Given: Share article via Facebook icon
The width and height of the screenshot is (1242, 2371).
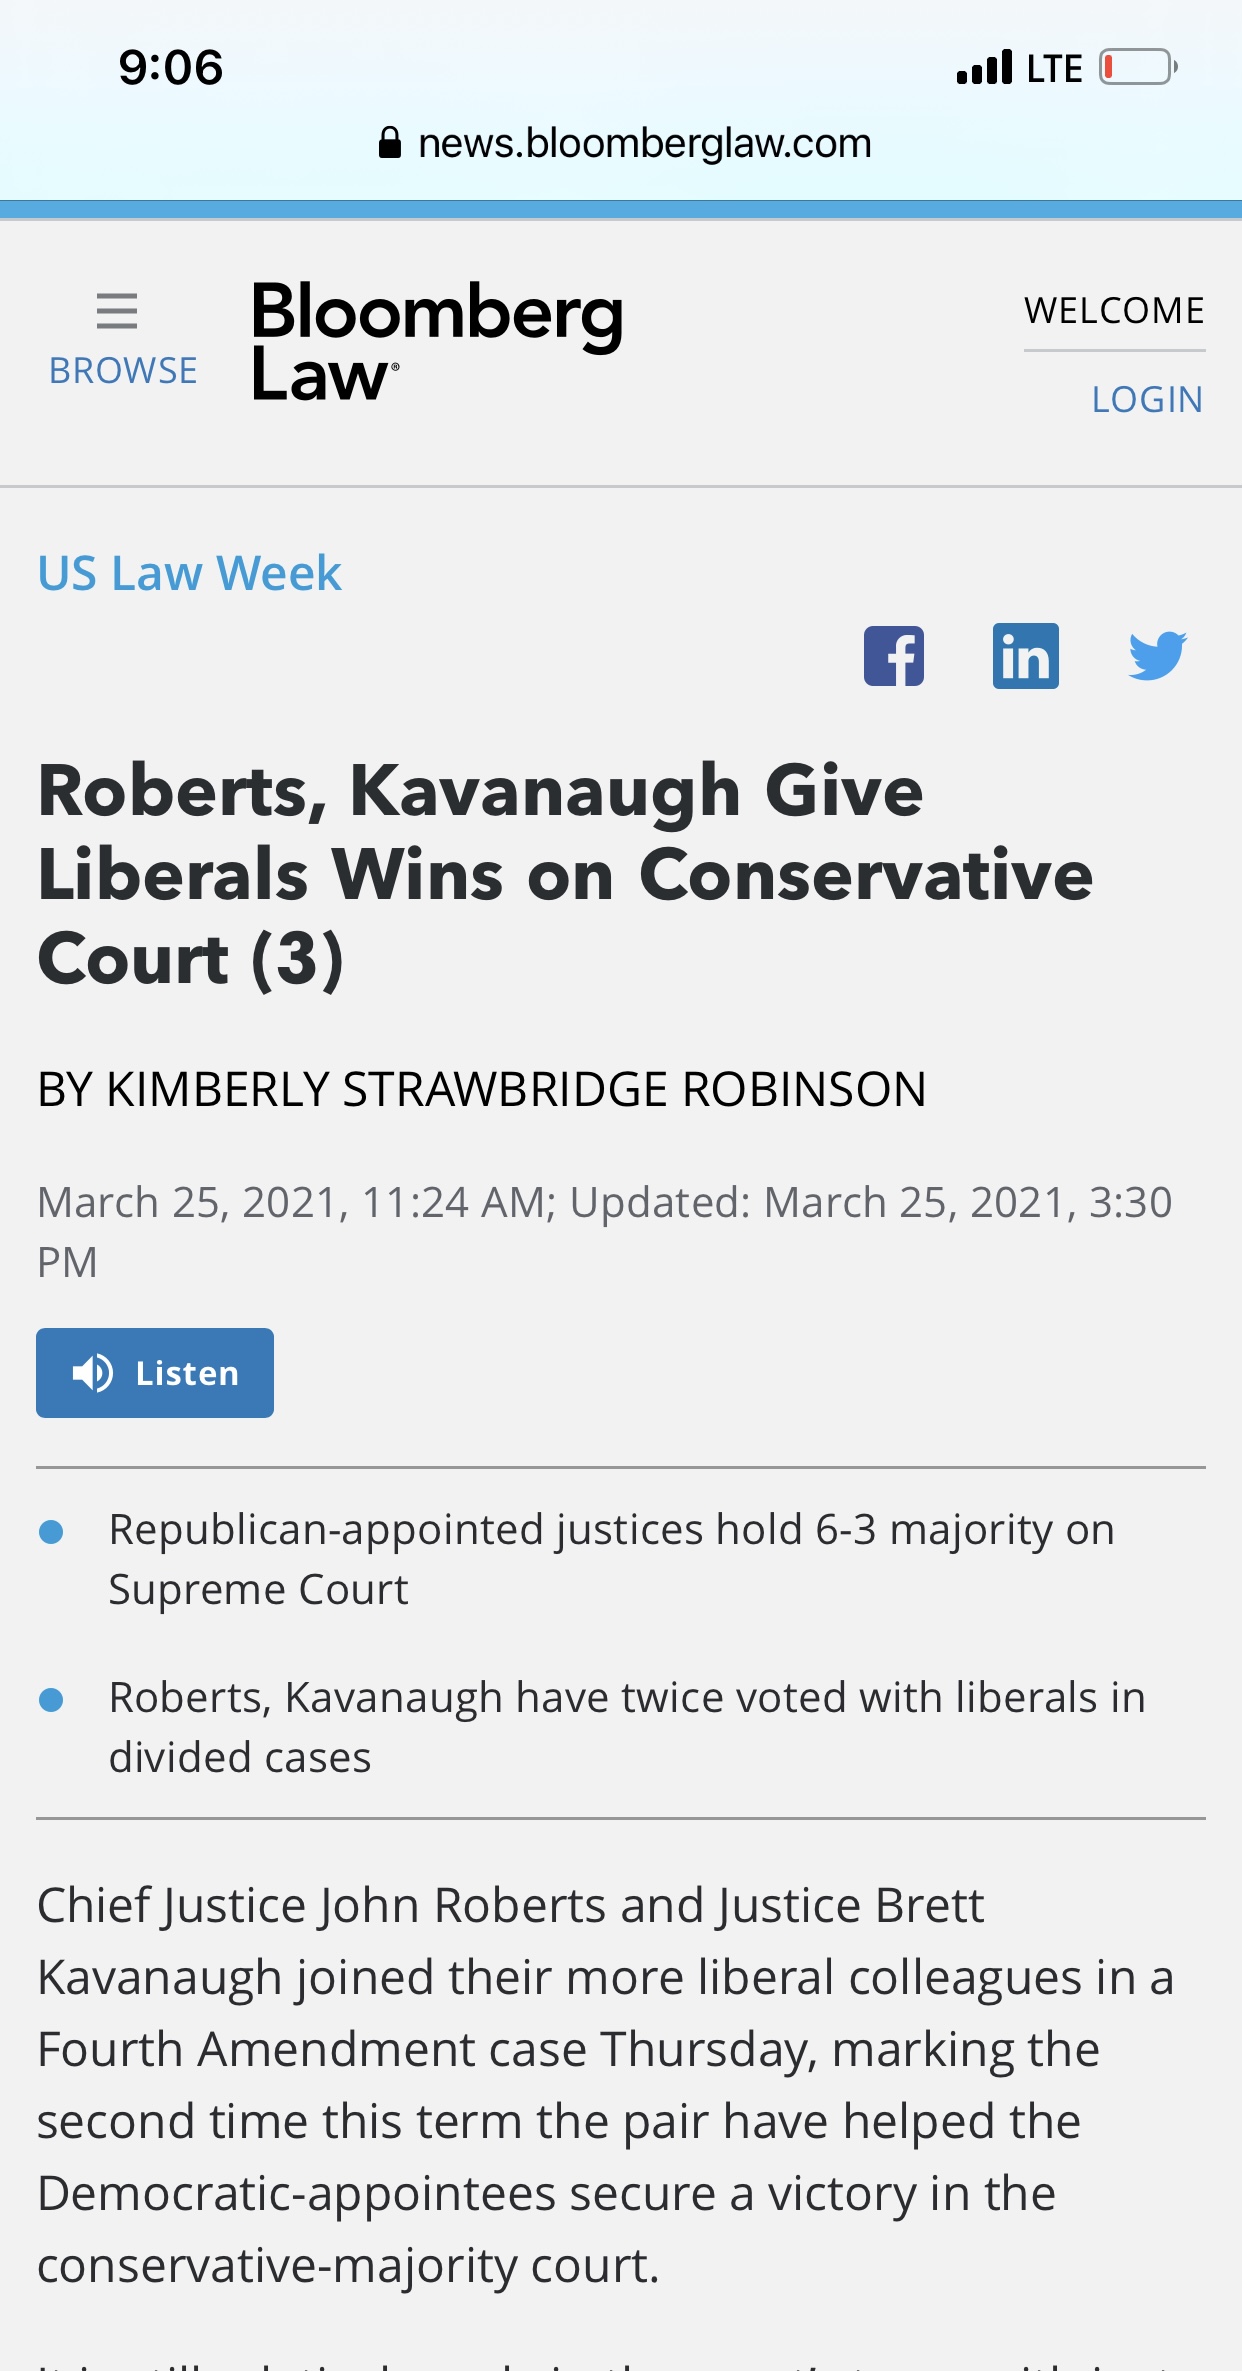Looking at the screenshot, I should 894,656.
